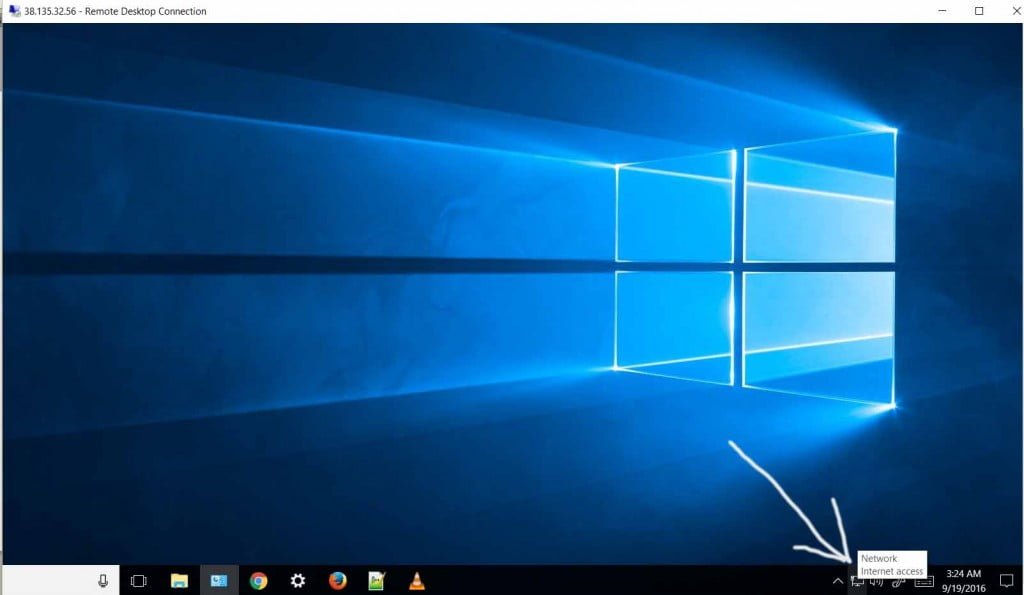
Task: Open Task View from the taskbar
Action: [x=138, y=581]
